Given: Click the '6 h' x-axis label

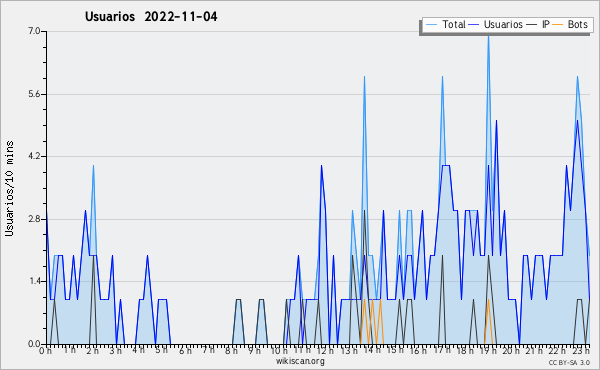Looking at the screenshot, I should (185, 350).
